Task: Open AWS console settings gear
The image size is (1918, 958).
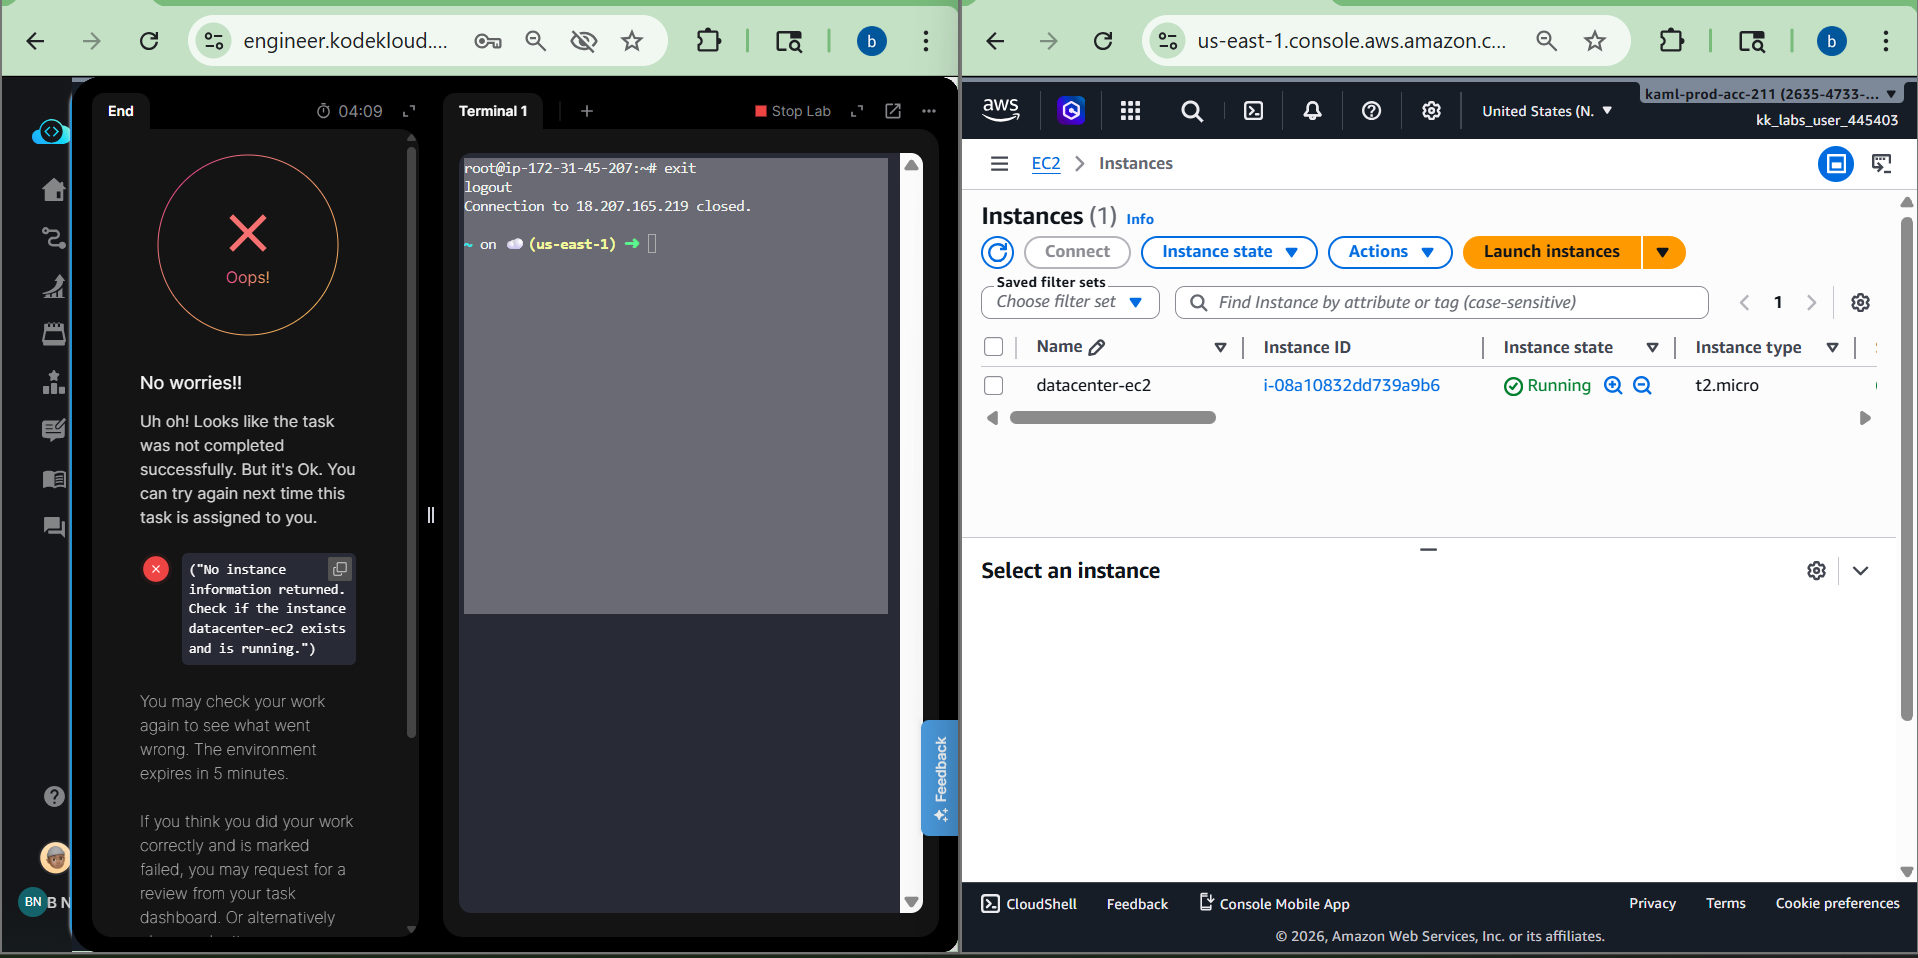Action: pyautogui.click(x=1431, y=111)
